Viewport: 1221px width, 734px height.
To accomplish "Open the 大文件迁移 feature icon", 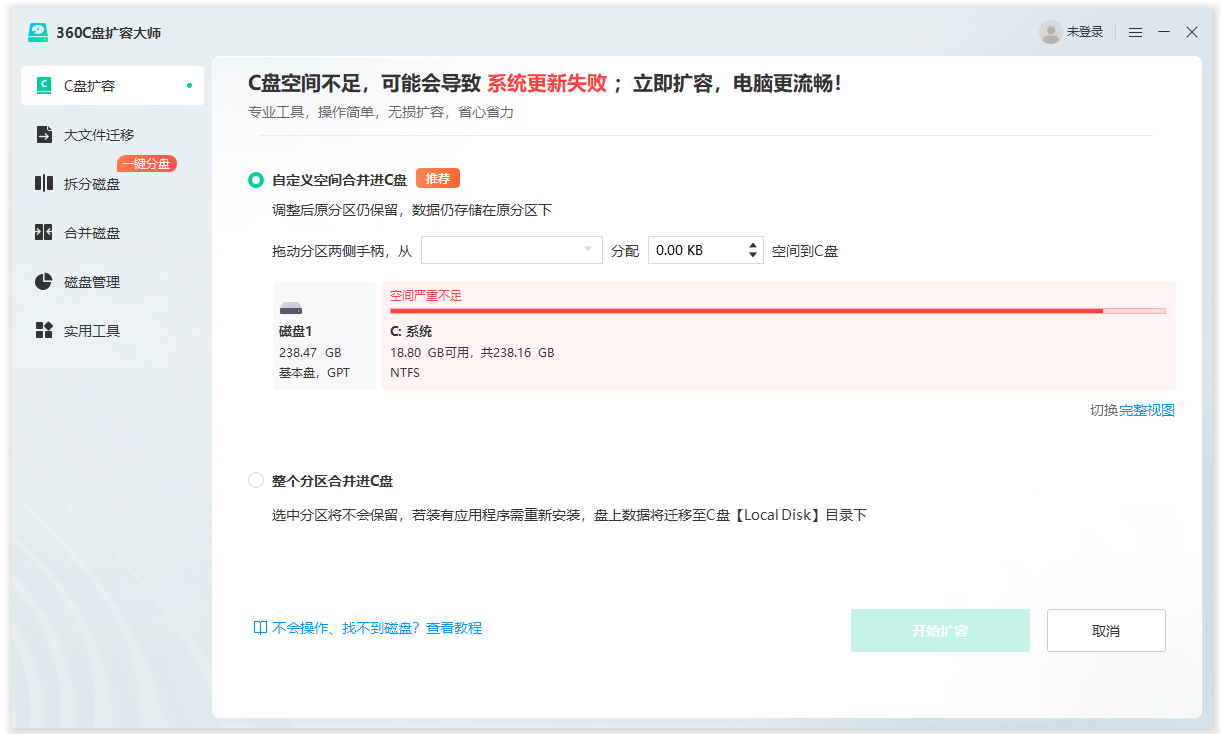I will [43, 134].
